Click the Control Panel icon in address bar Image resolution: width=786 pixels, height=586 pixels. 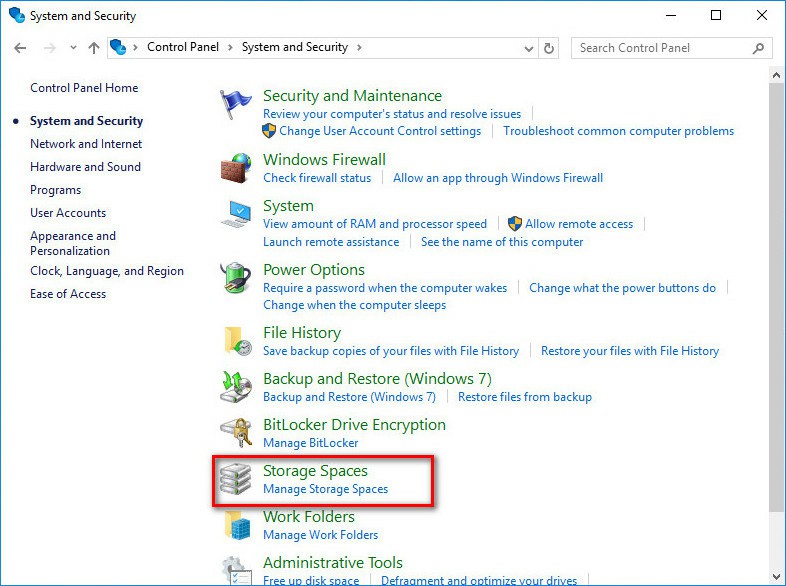pos(118,47)
